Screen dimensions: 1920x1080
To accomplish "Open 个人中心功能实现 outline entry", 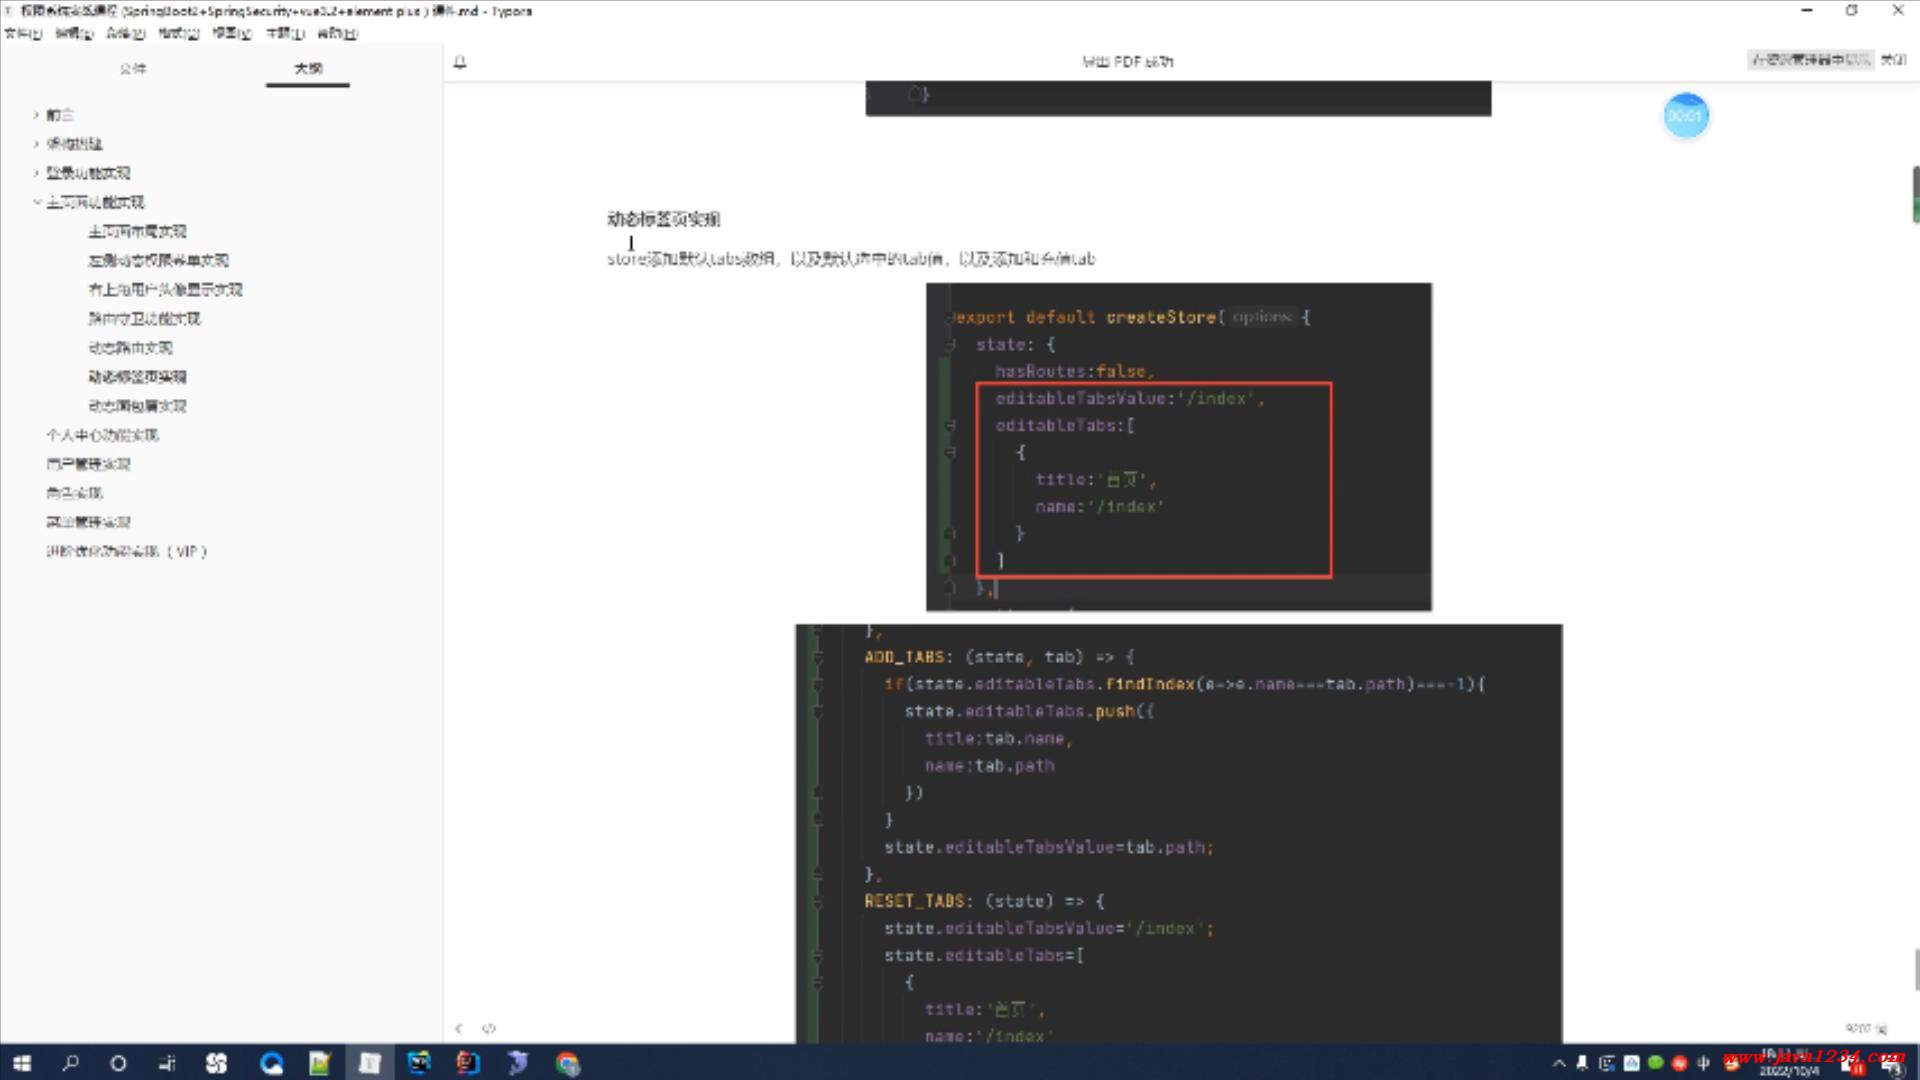I will click(x=102, y=435).
